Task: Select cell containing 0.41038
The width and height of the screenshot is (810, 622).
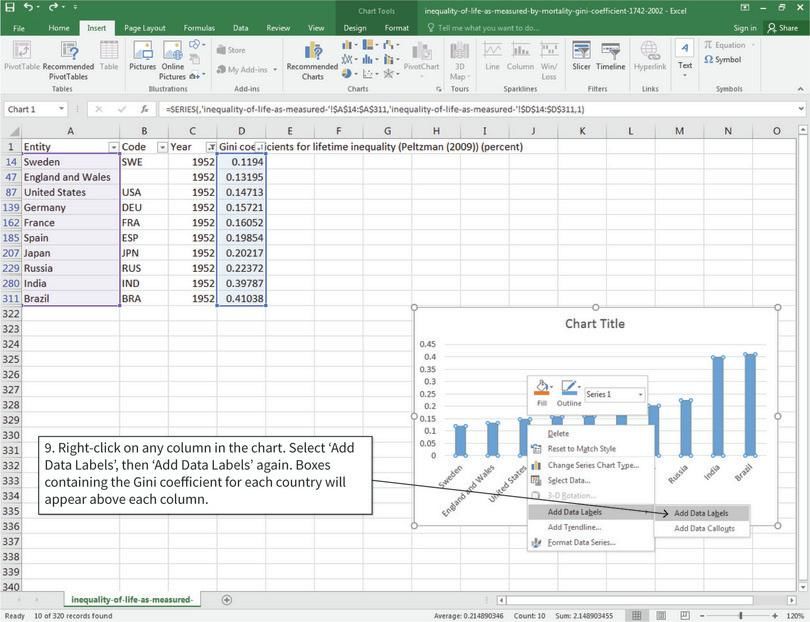Action: (241, 299)
